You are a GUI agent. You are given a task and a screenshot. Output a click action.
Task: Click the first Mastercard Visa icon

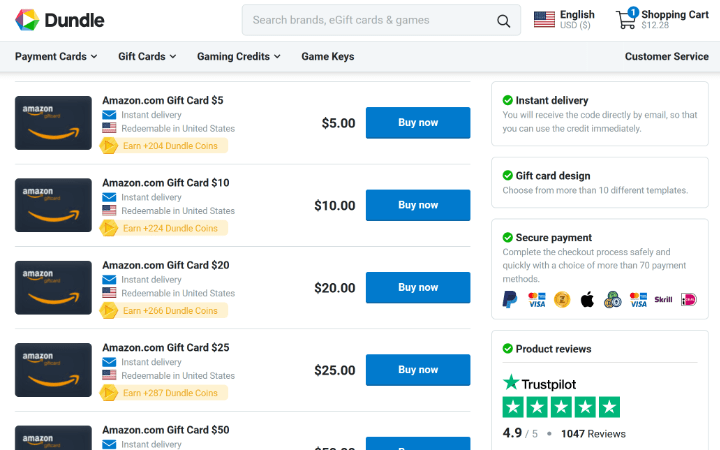pos(536,300)
